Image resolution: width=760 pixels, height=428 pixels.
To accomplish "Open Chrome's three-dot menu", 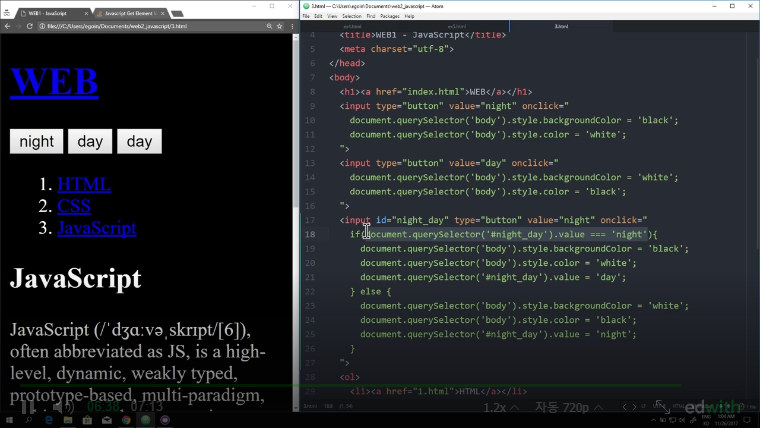I will (x=292, y=26).
